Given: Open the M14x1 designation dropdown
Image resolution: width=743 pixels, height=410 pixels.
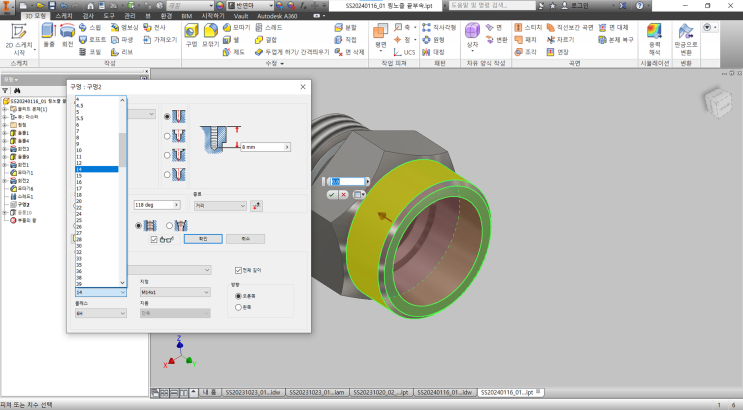Looking at the screenshot, I should coord(176,292).
